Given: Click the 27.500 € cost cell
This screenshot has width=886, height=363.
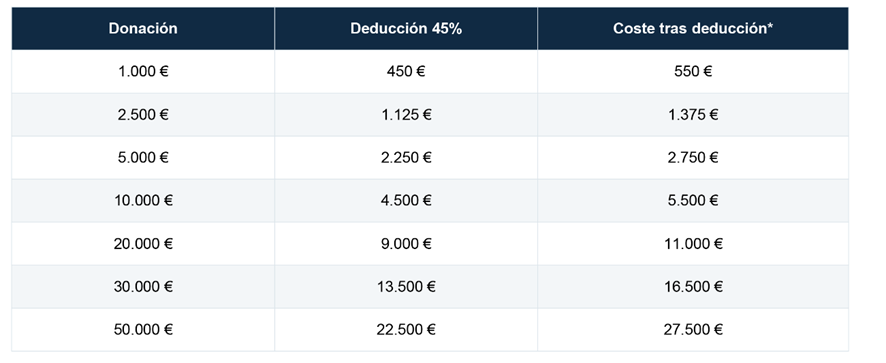Looking at the screenshot, I should point(693,330).
